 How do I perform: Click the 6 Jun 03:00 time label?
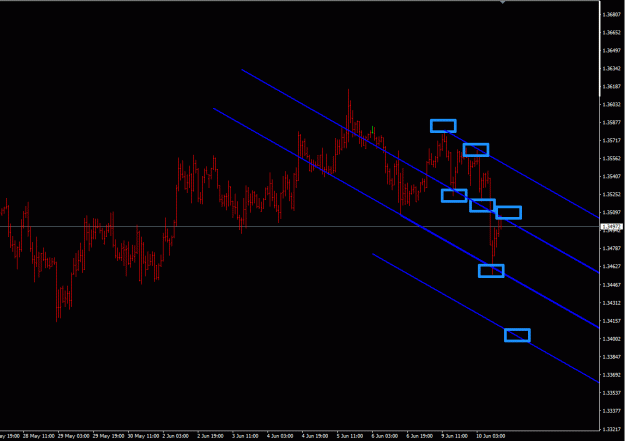pyautogui.click(x=385, y=436)
